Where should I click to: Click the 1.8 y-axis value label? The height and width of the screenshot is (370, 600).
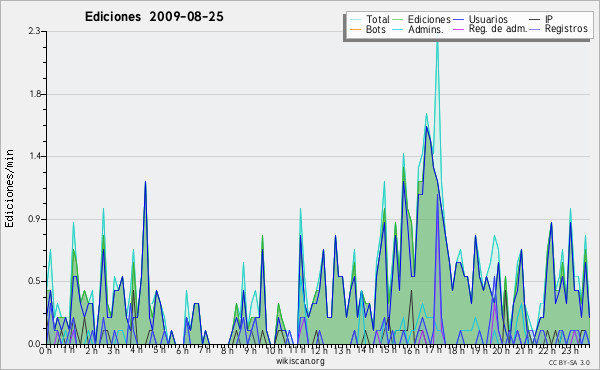(34, 94)
